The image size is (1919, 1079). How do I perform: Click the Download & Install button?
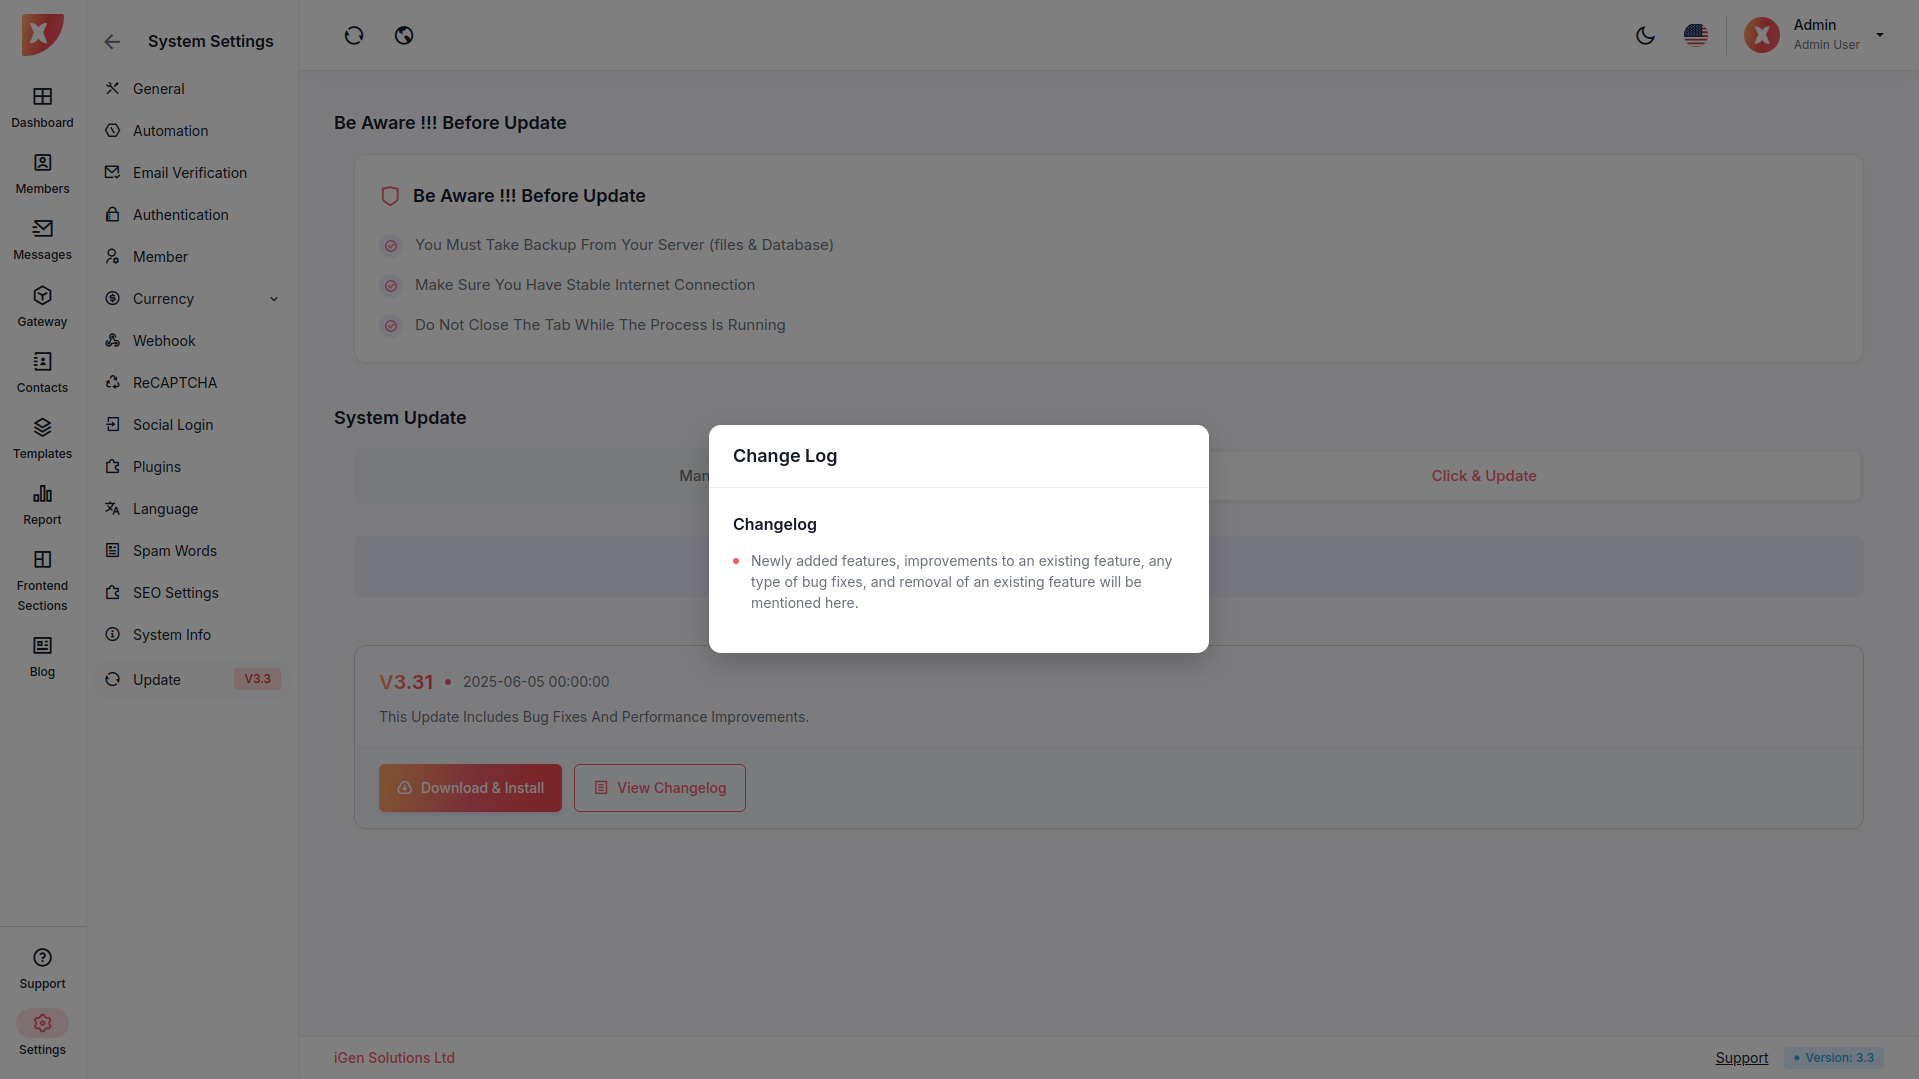tap(470, 788)
